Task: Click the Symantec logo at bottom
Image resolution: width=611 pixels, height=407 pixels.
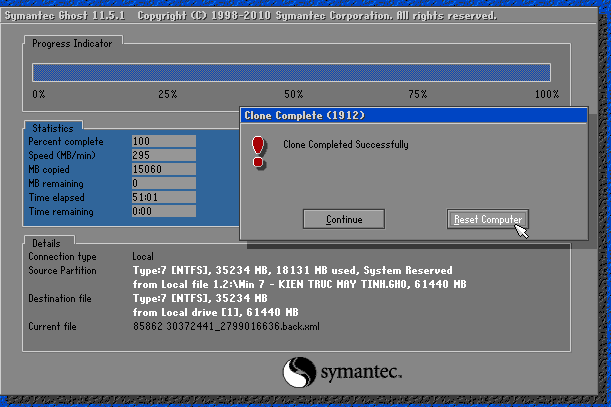Action: tap(342, 372)
